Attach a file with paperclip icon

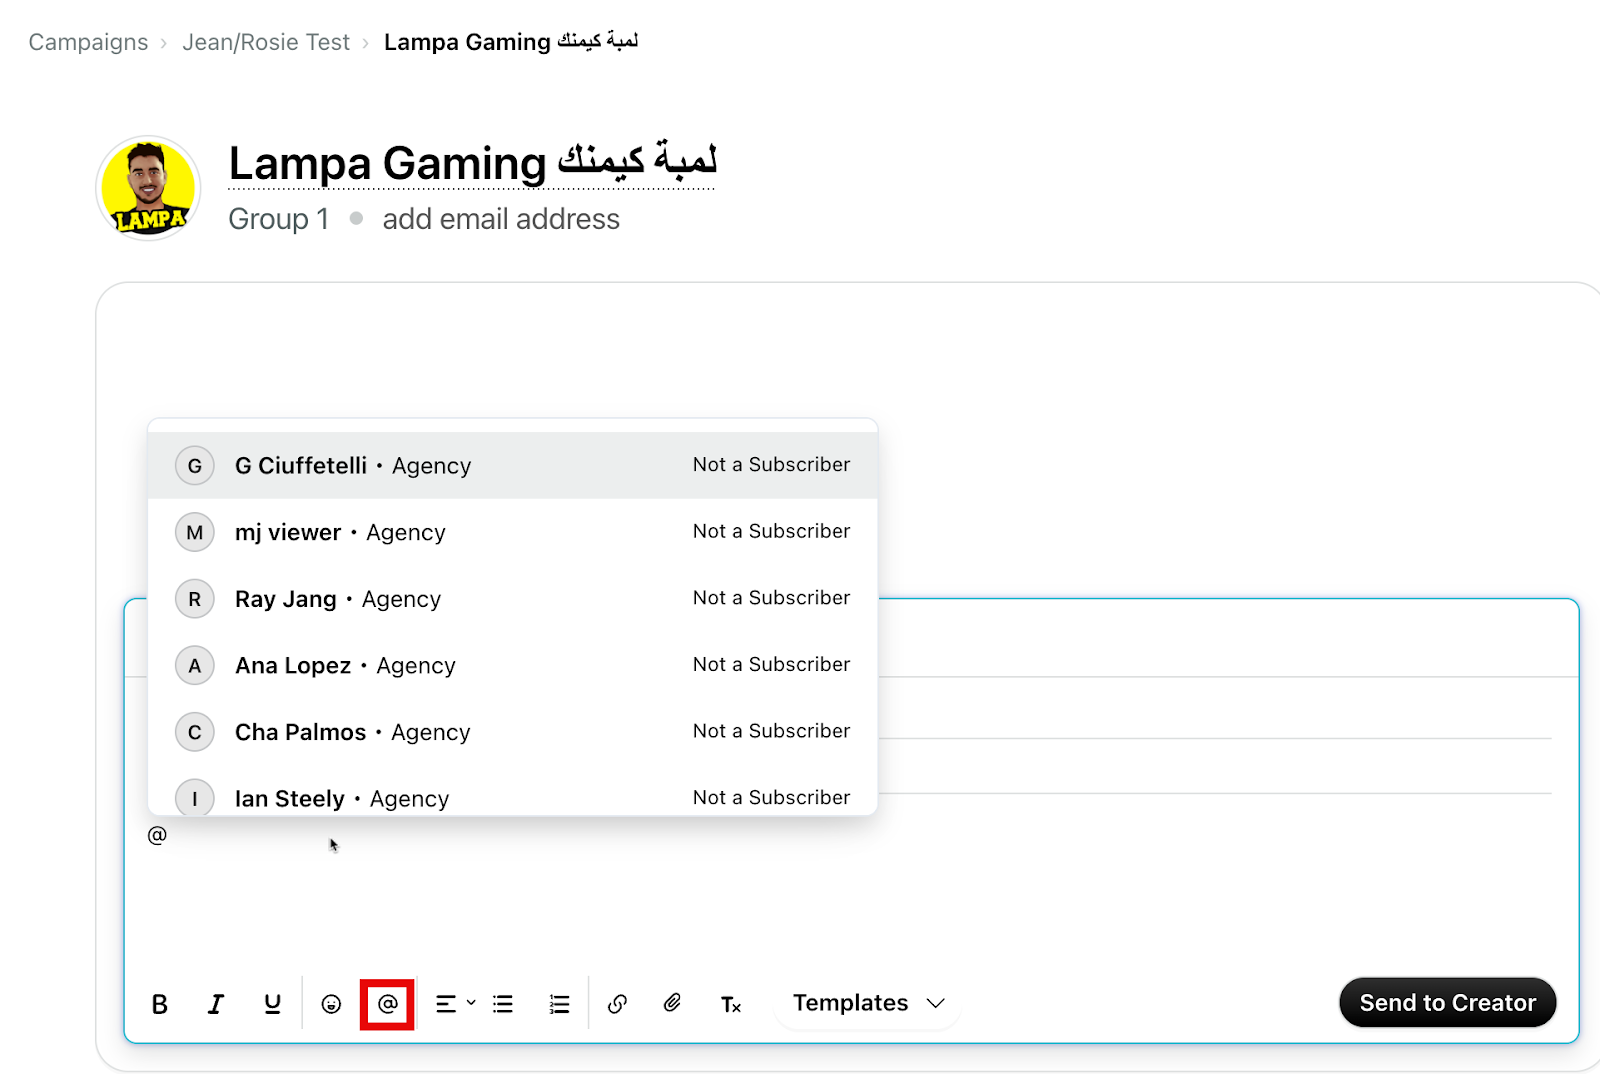pyautogui.click(x=673, y=1003)
